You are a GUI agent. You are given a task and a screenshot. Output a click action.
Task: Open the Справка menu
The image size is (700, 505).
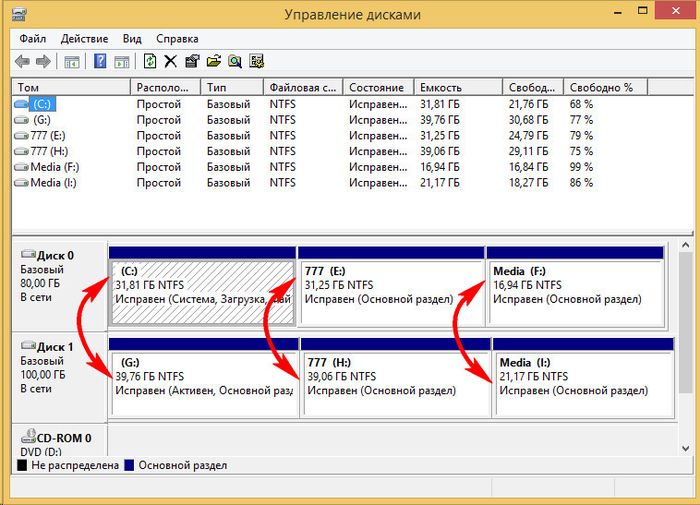[177, 39]
